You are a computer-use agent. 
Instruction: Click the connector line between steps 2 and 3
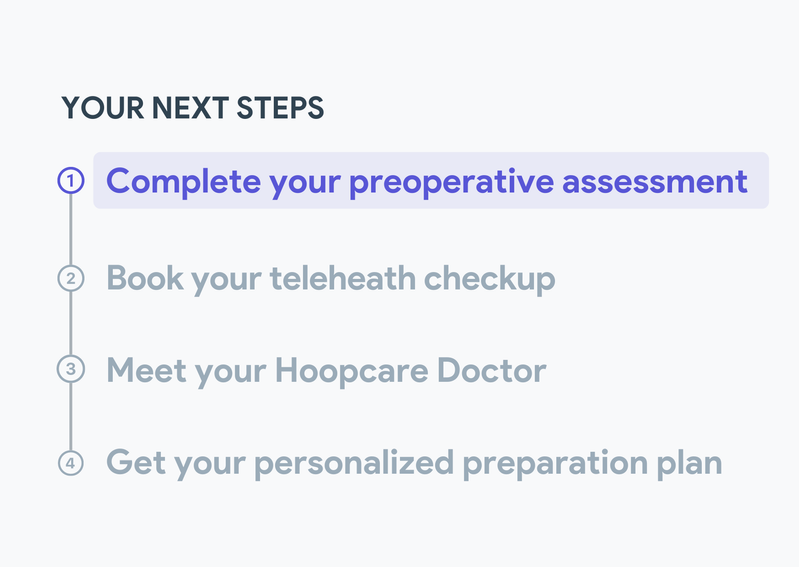coord(70,323)
